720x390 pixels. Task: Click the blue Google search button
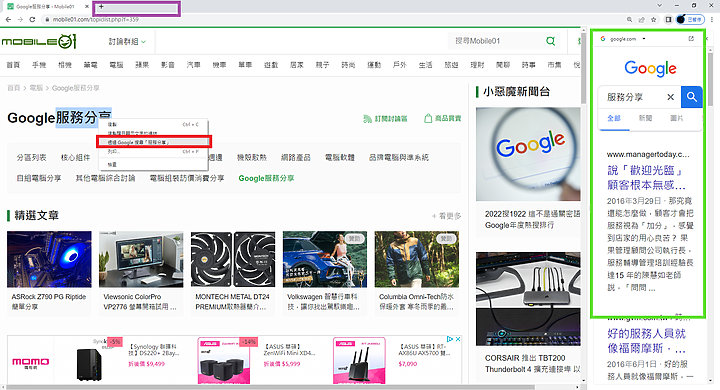pyautogui.click(x=692, y=97)
